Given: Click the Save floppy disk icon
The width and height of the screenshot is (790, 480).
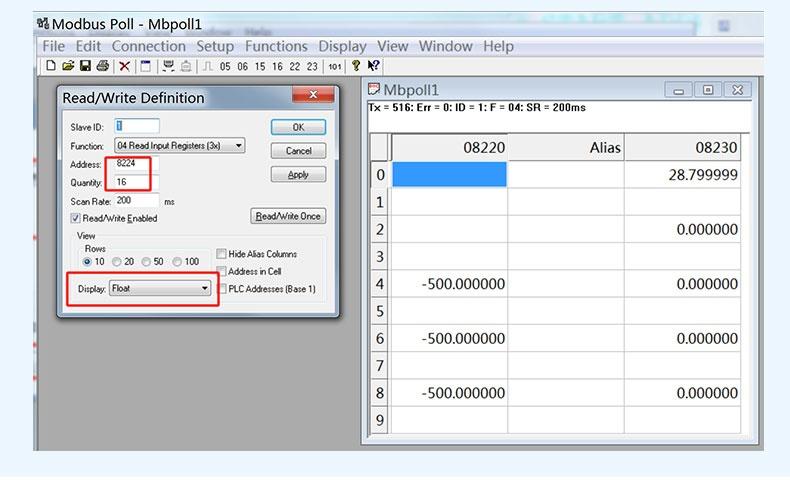Looking at the screenshot, I should click(x=86, y=66).
